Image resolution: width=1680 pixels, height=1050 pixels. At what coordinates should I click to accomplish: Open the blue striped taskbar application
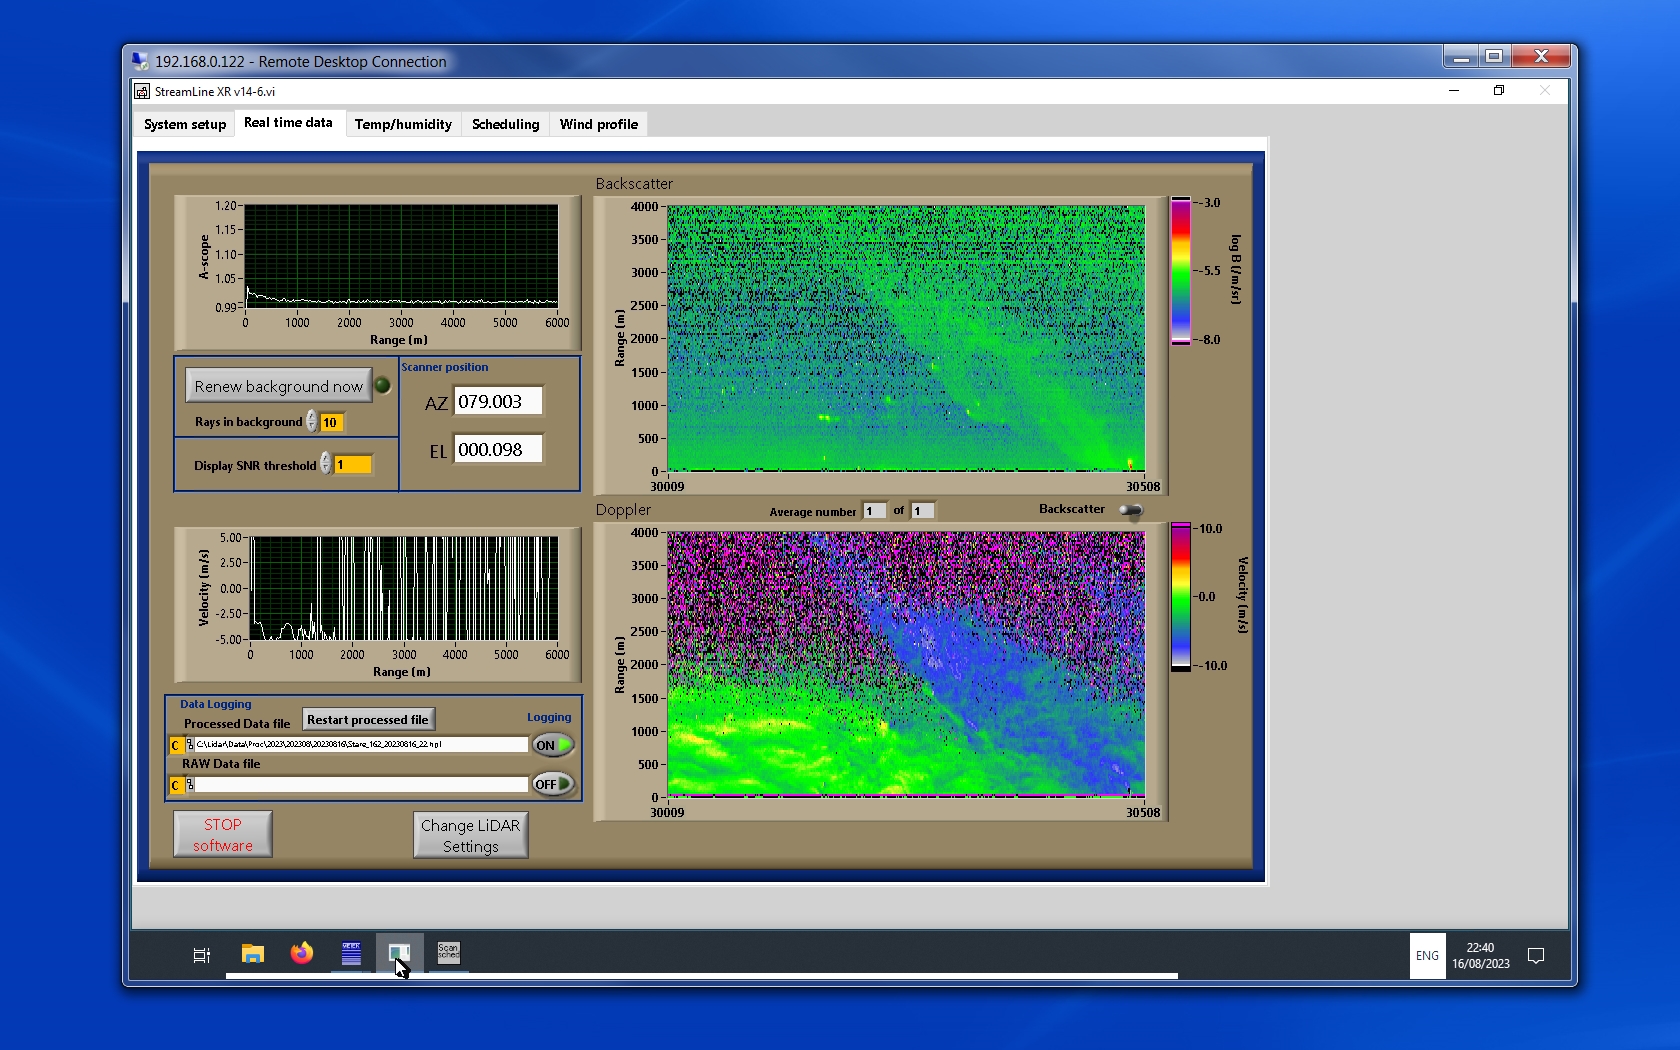[x=351, y=954]
